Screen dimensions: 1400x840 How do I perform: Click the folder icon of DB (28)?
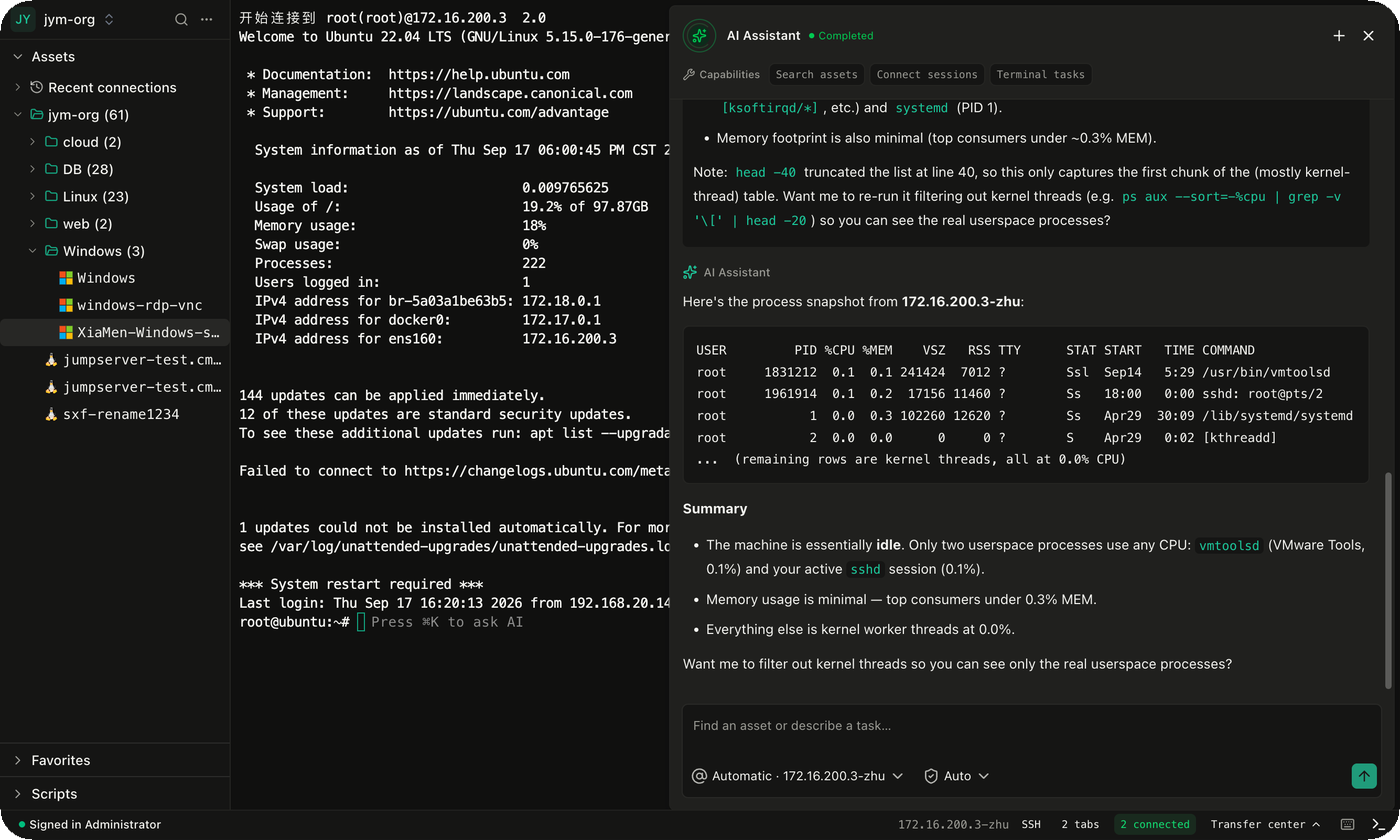pyautogui.click(x=51, y=169)
